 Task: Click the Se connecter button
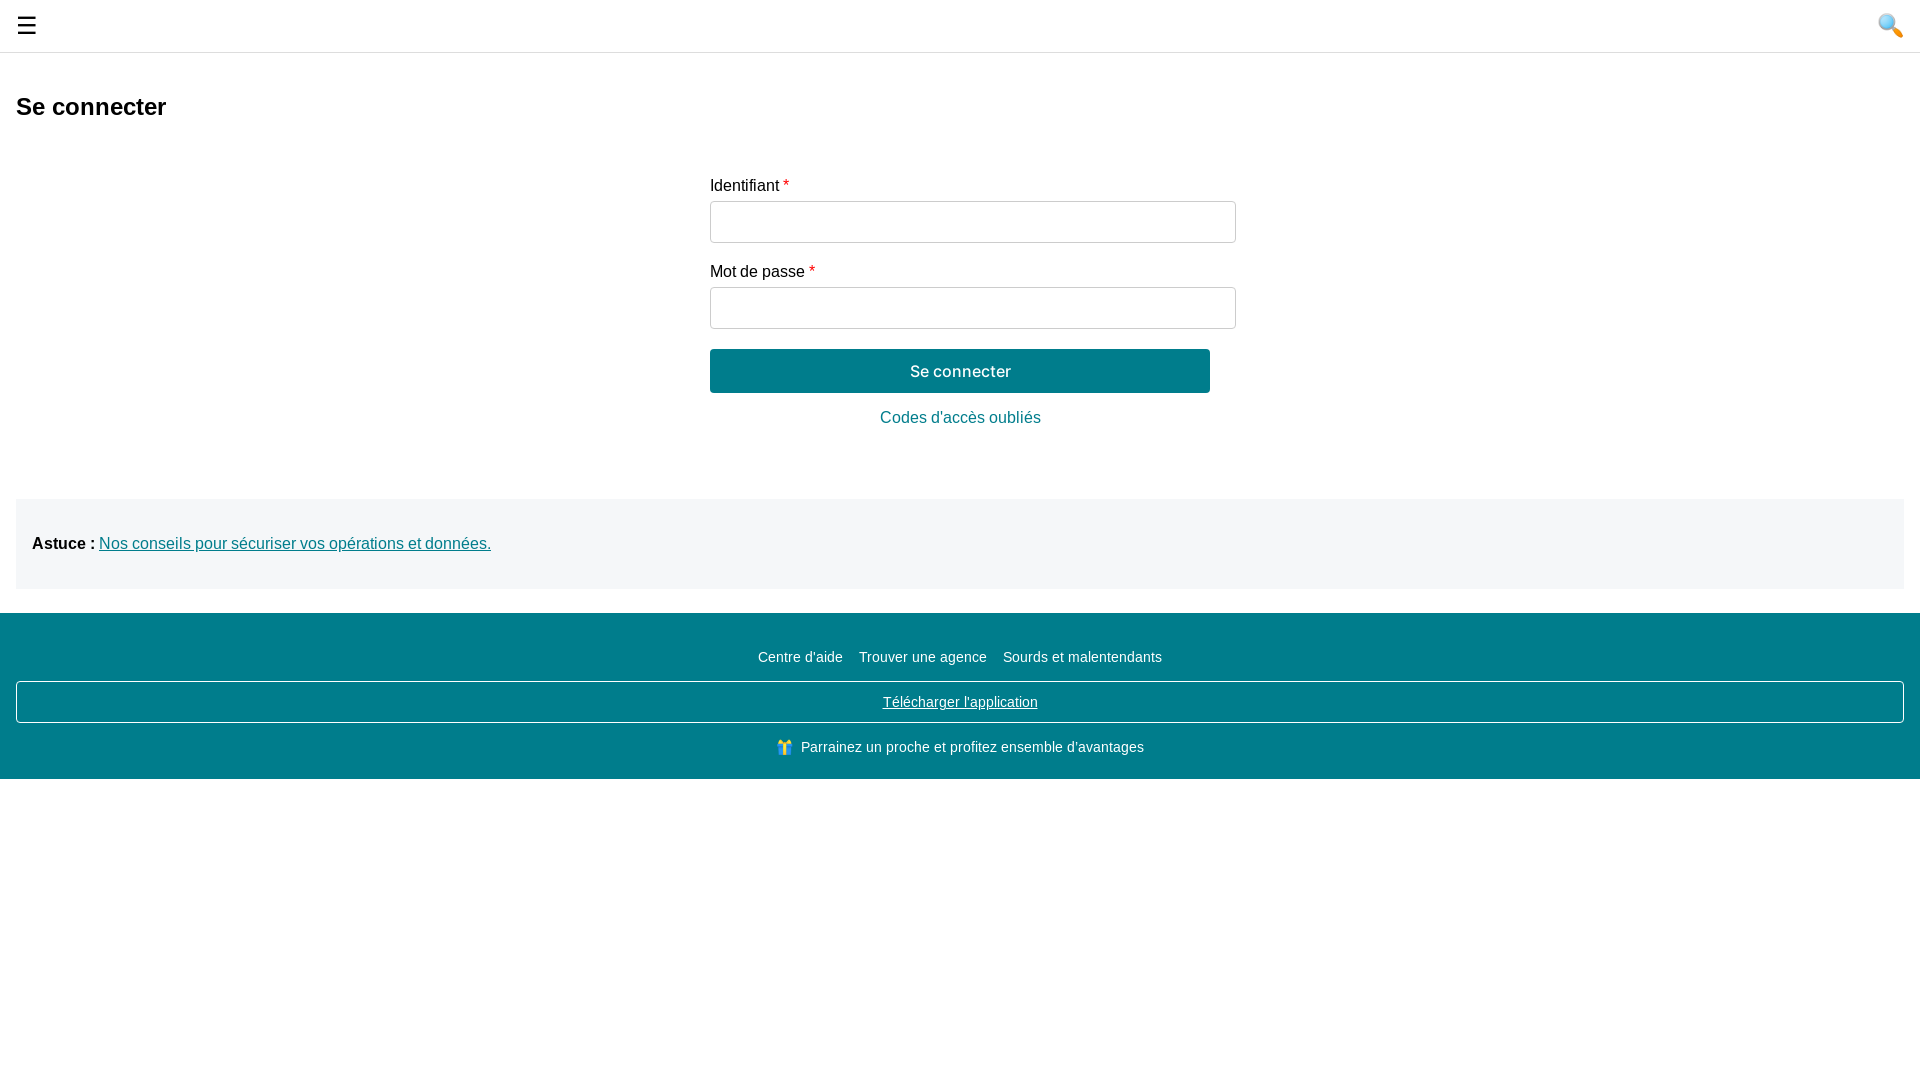click(x=960, y=371)
